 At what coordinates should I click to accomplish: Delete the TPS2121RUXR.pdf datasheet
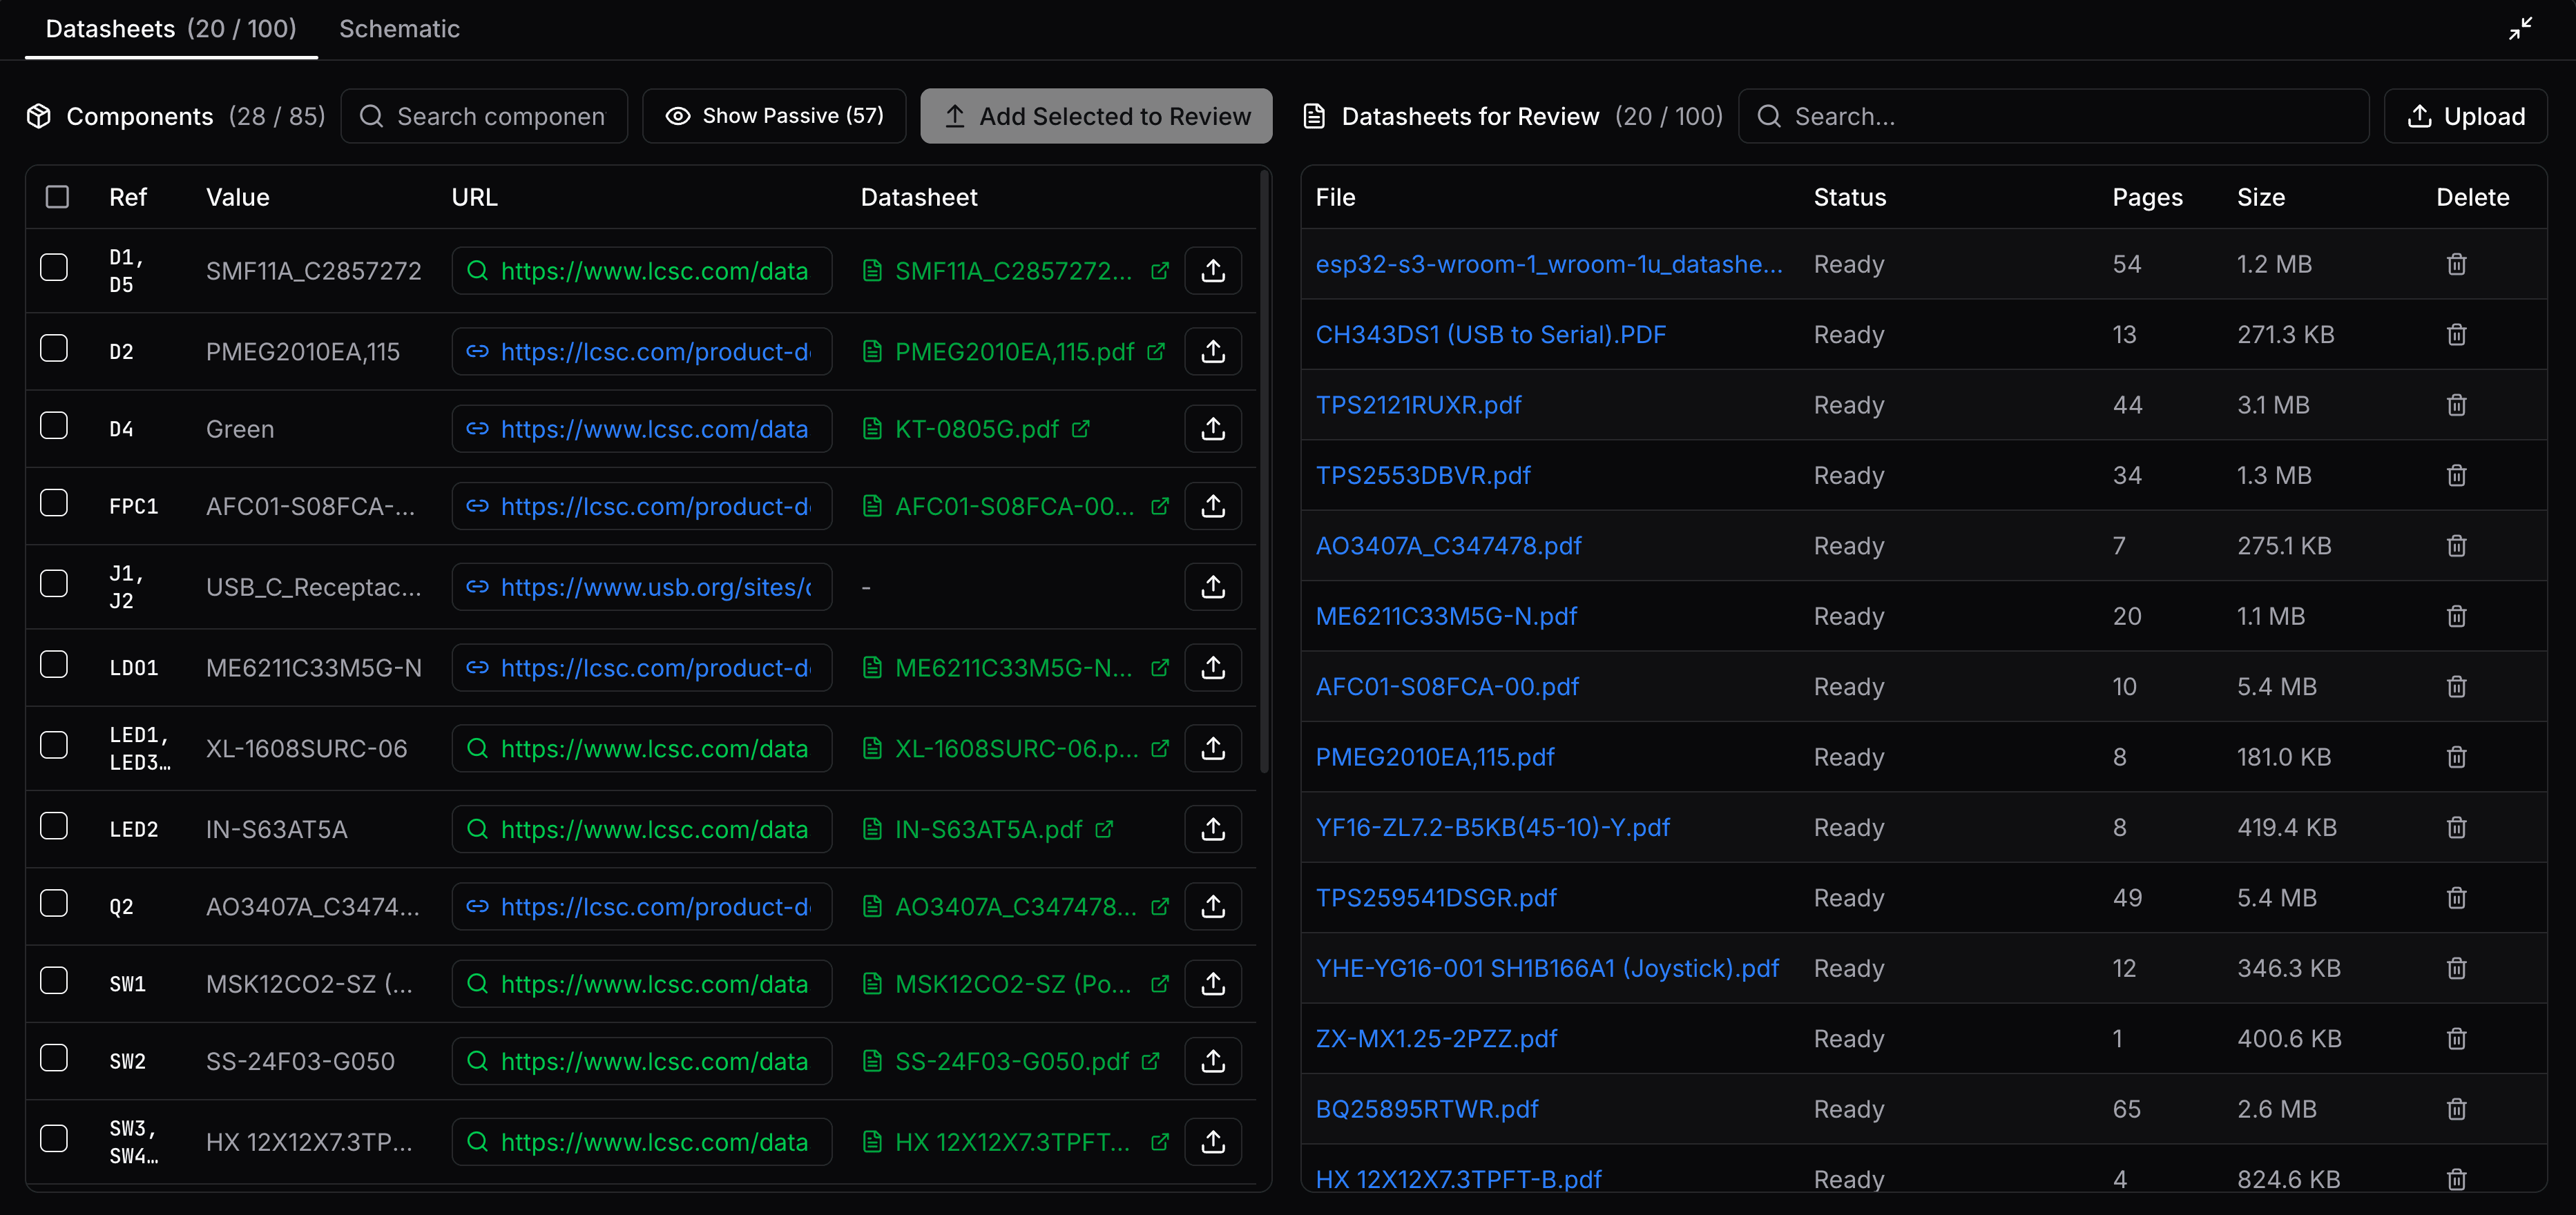click(x=2456, y=405)
